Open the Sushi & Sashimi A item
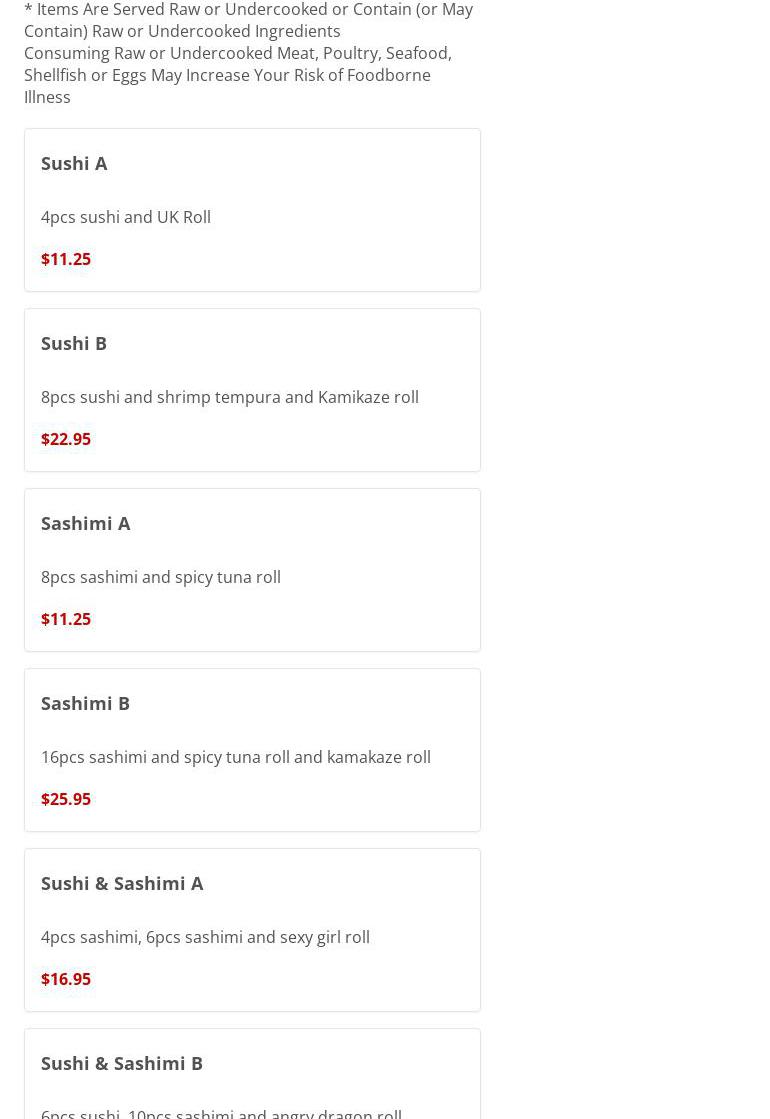Screen dimensions: 770x1119 pos(122,883)
